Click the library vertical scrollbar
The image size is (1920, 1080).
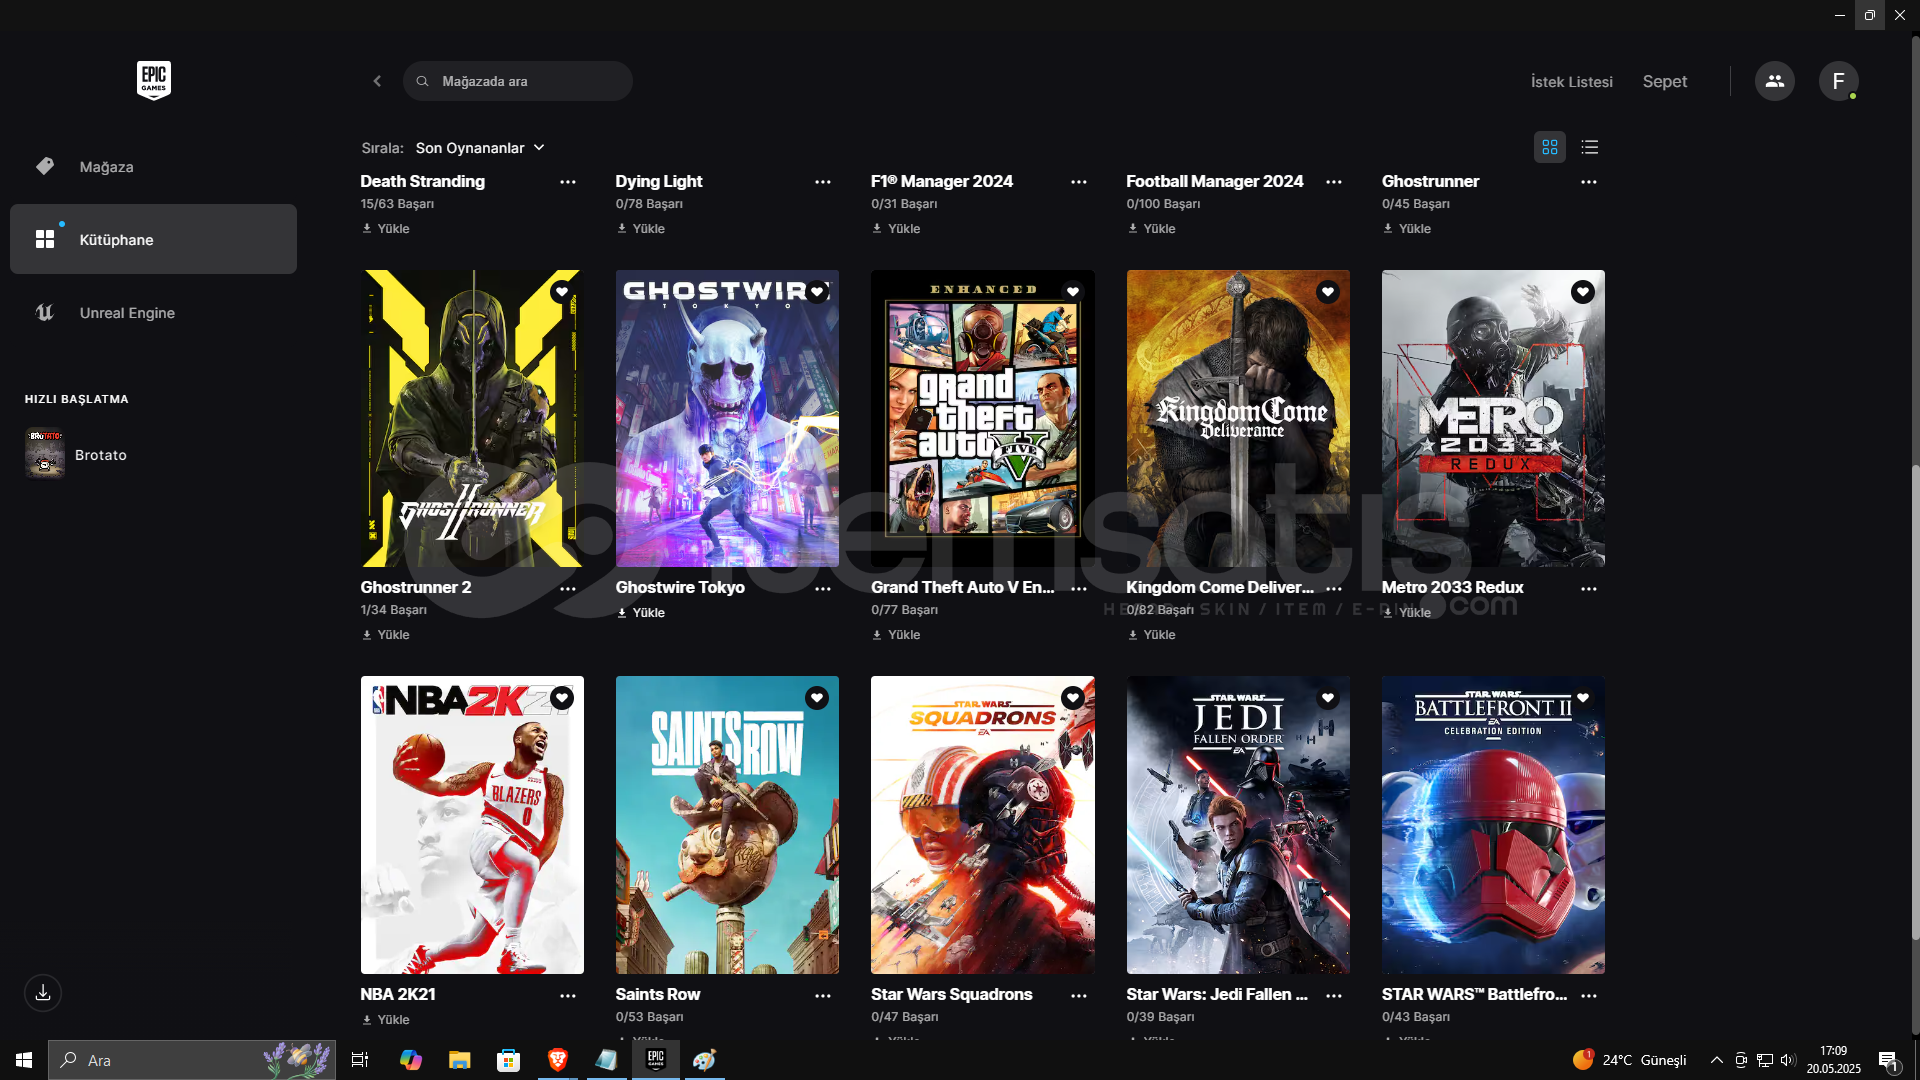[x=1915, y=702]
